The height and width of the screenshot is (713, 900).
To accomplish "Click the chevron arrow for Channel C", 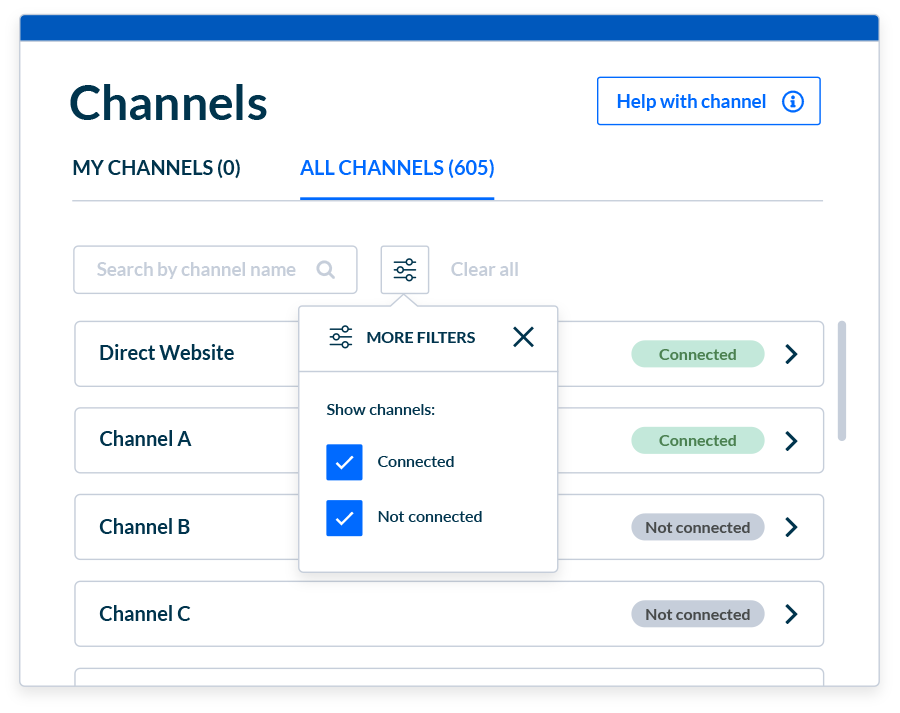I will tap(791, 613).
